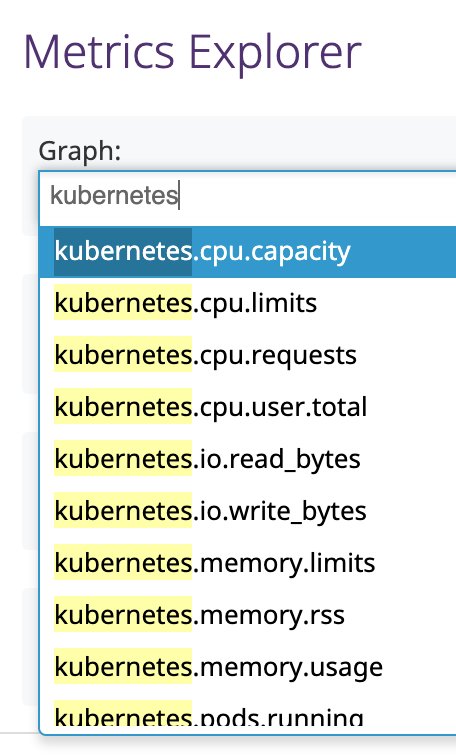Click the yellow-highlighted kubernetes text in cpu.limits row
Viewport: 456px width, 756px height.
[x=123, y=302]
